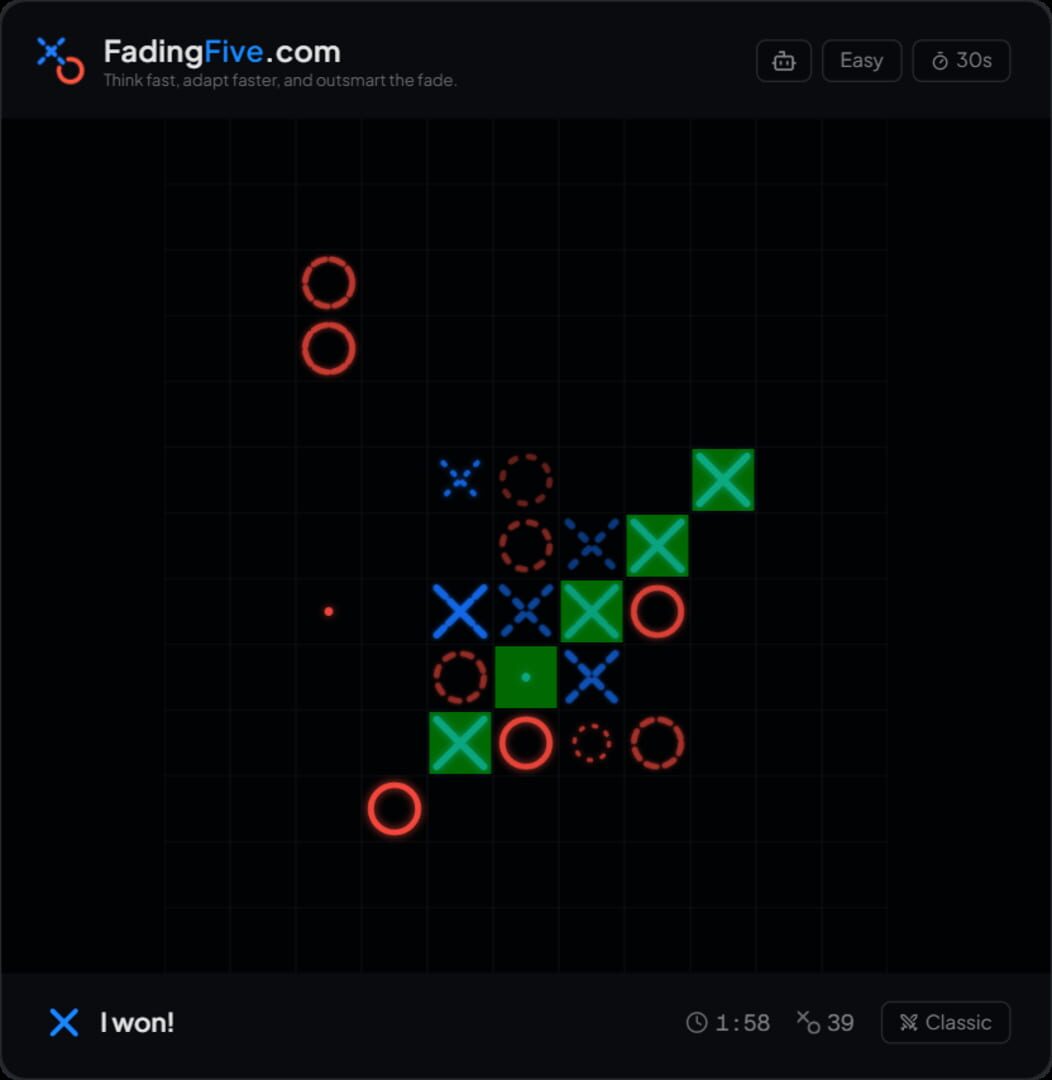Click the stopwatch icon in the 30s button
The height and width of the screenshot is (1080, 1052).
point(938,60)
